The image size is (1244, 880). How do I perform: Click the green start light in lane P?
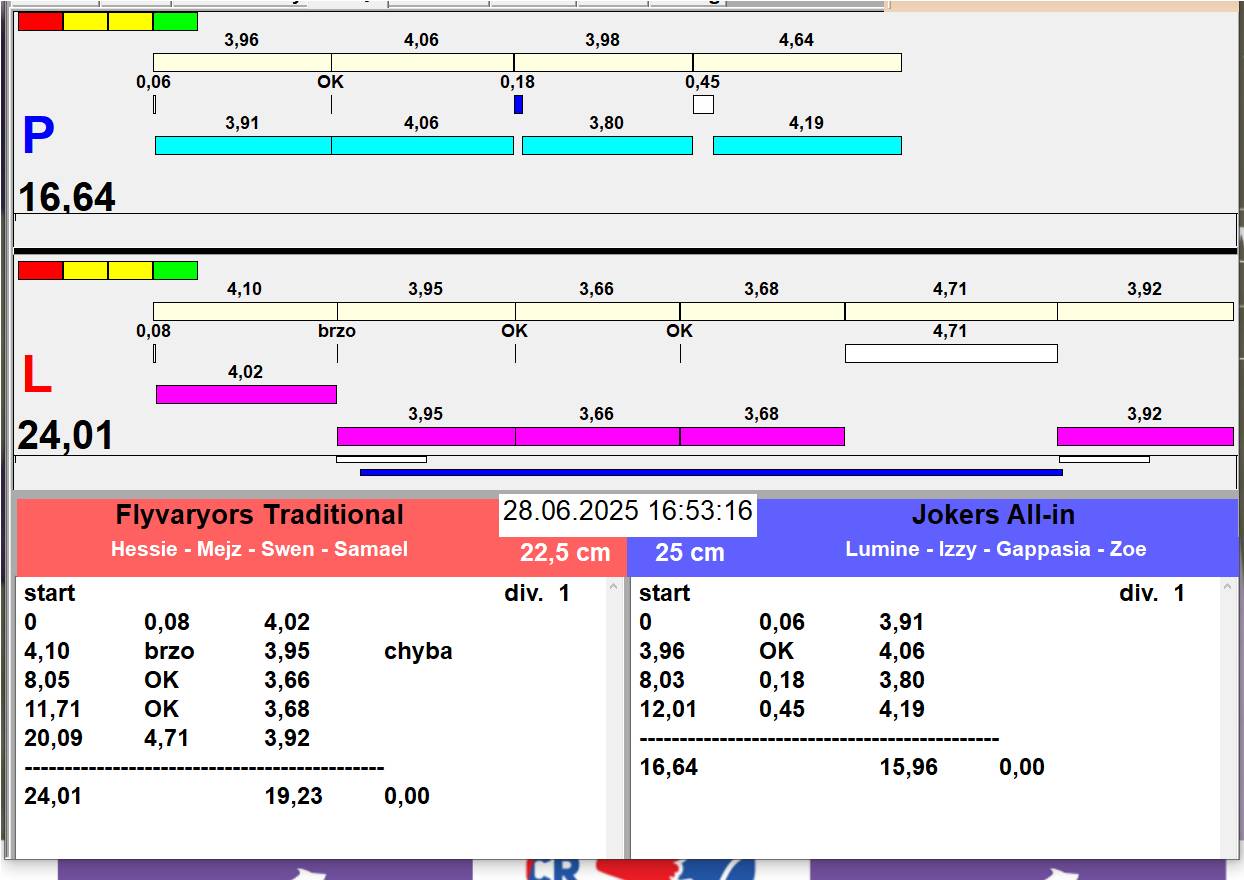click(x=175, y=21)
